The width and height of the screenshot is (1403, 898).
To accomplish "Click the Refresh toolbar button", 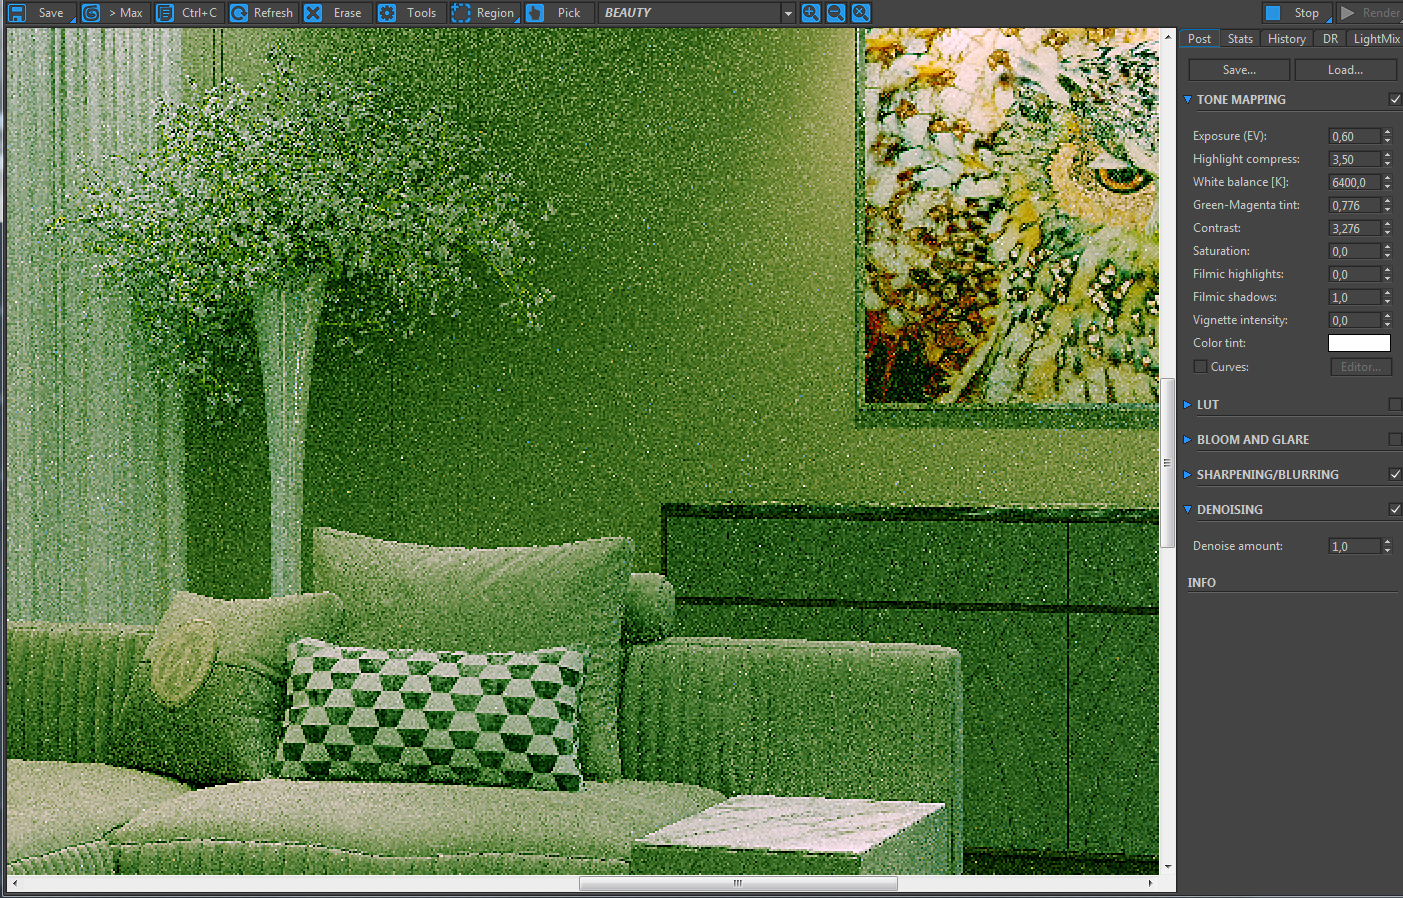I will [262, 13].
